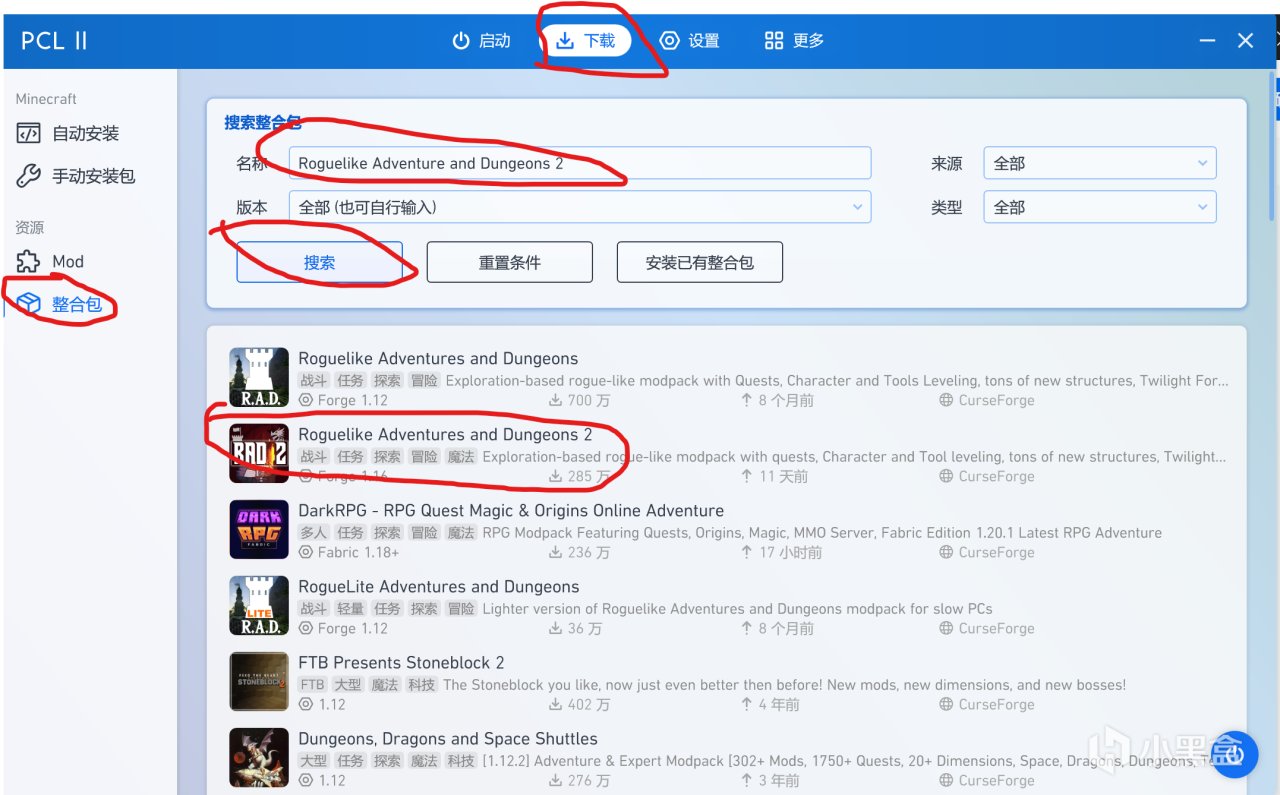Click the update arrow icon beside "11 天前"
This screenshot has height=795, width=1280.
click(746, 476)
